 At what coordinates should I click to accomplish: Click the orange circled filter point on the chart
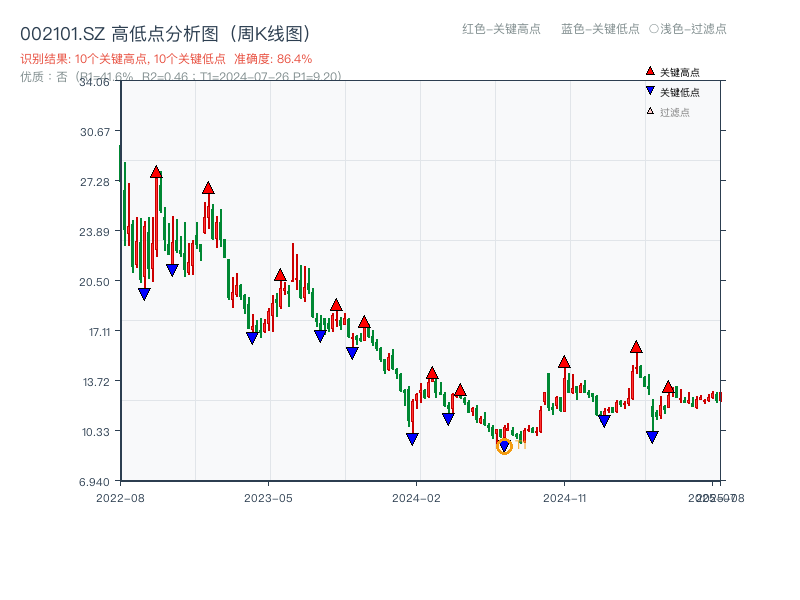(x=505, y=446)
